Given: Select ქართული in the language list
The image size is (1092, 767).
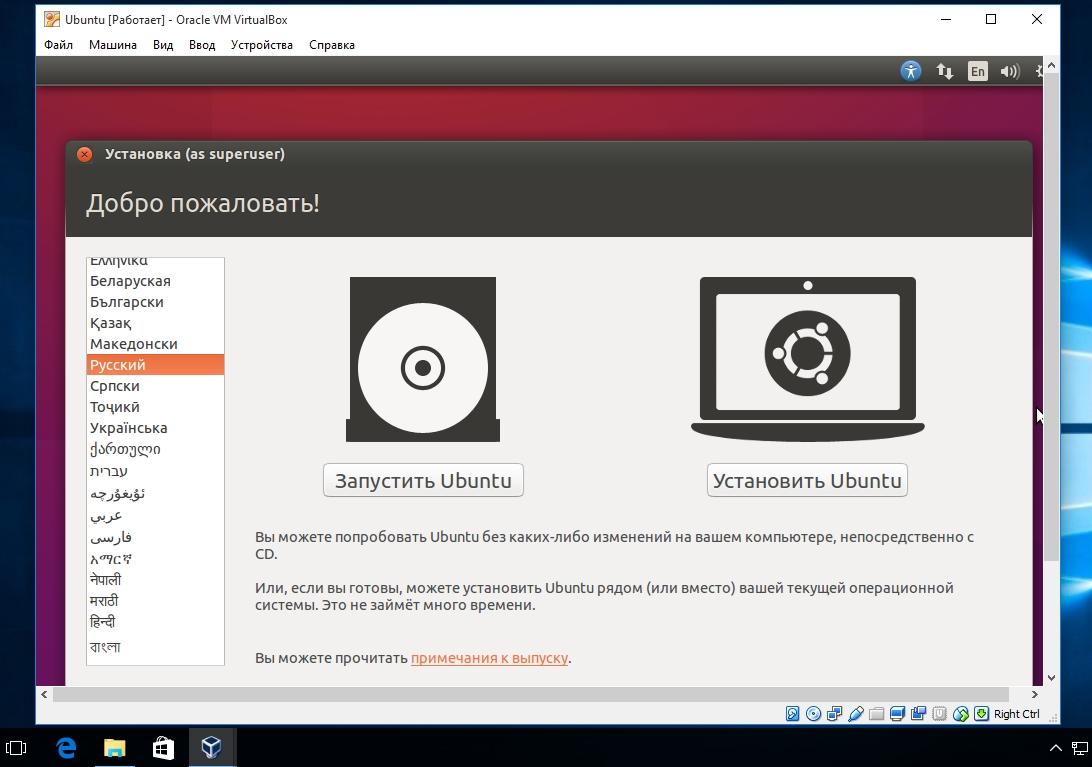Looking at the screenshot, I should click(x=155, y=449).
